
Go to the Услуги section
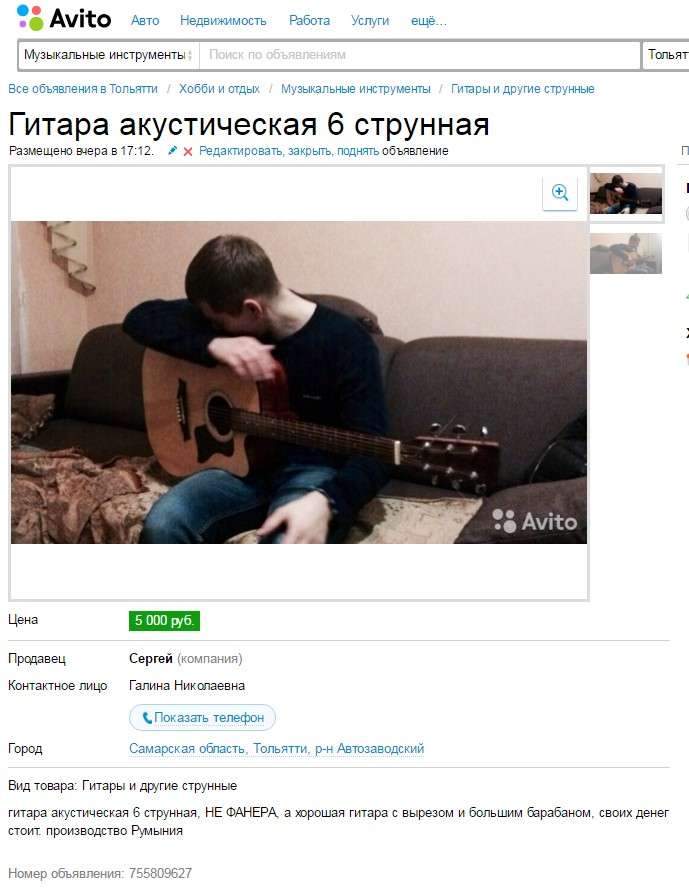click(370, 20)
